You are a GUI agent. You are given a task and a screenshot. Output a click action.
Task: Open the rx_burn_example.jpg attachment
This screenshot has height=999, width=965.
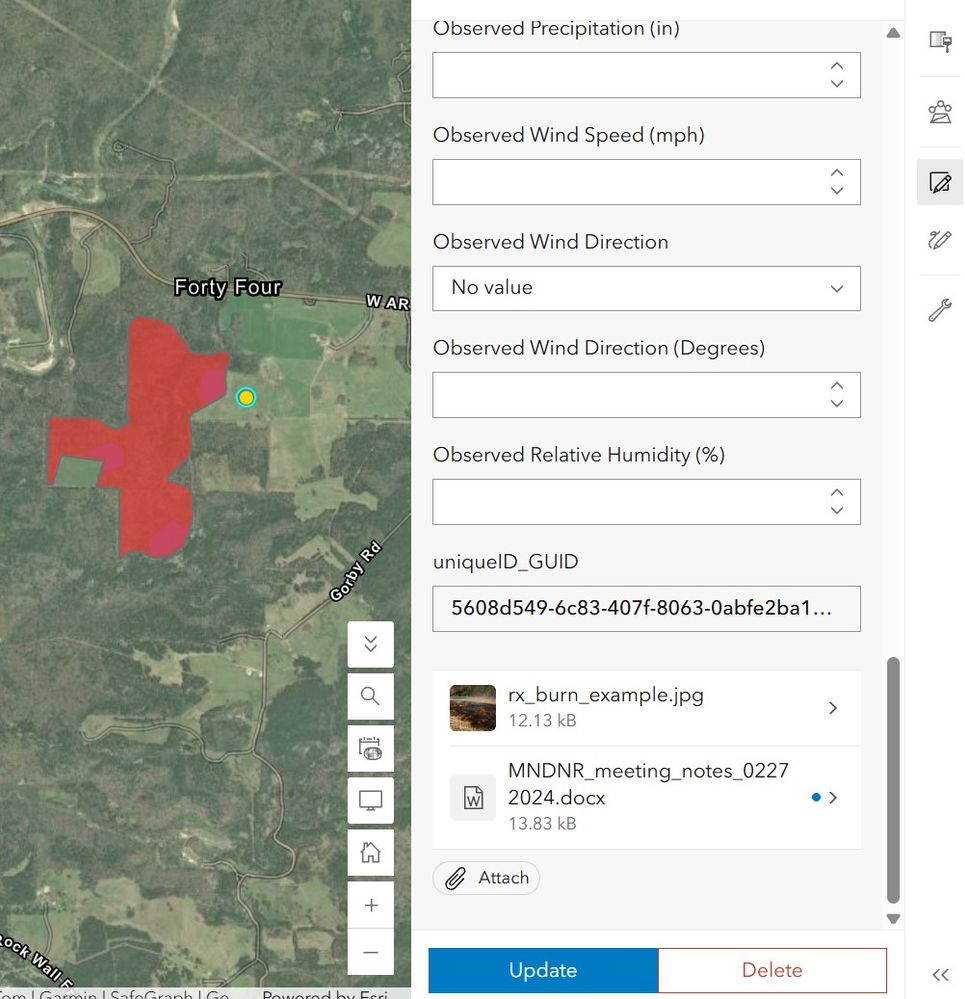point(646,708)
